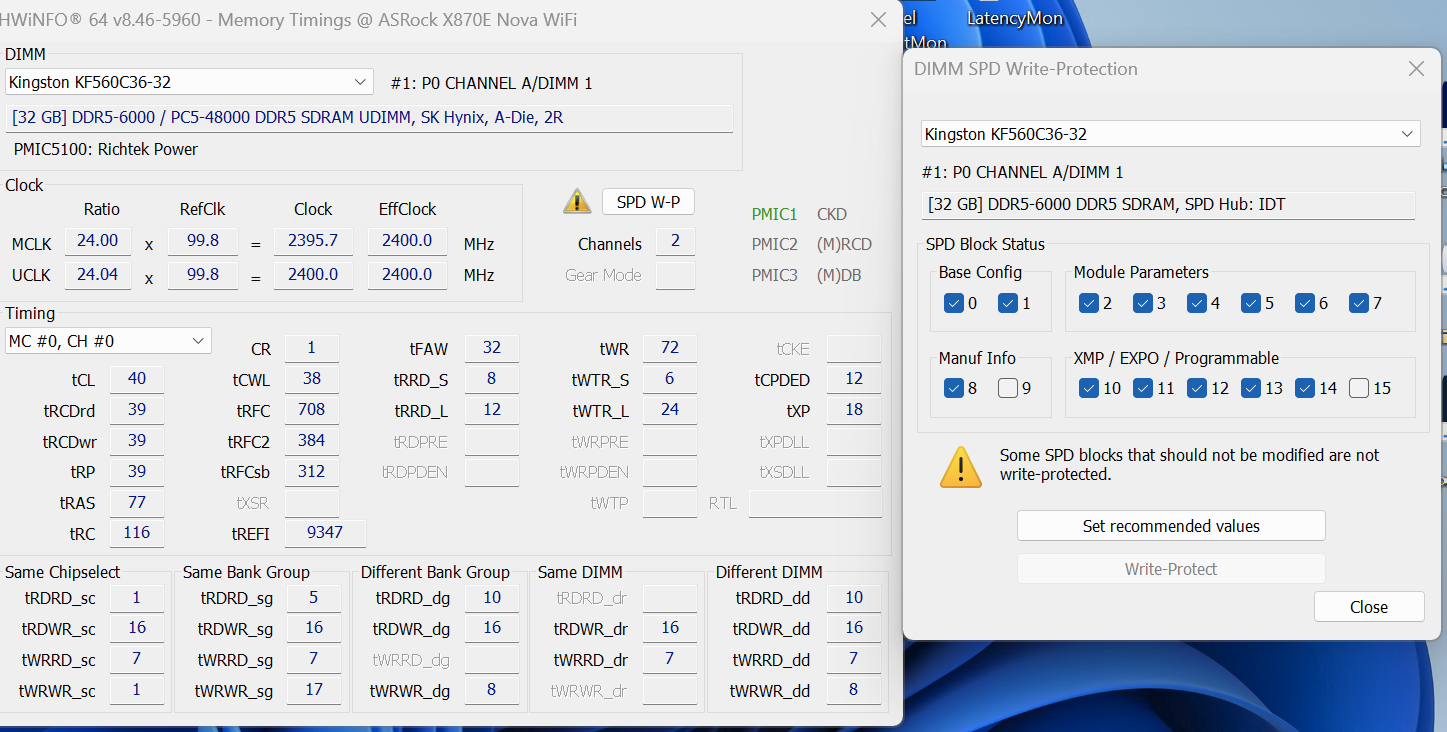Click the Channels value field

pyautogui.click(x=676, y=242)
